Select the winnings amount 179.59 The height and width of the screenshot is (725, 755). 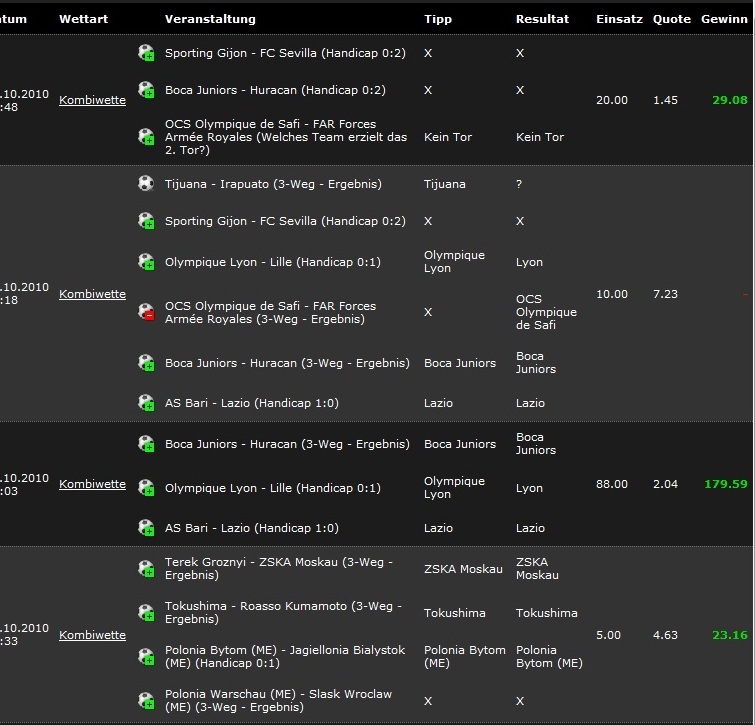[726, 484]
